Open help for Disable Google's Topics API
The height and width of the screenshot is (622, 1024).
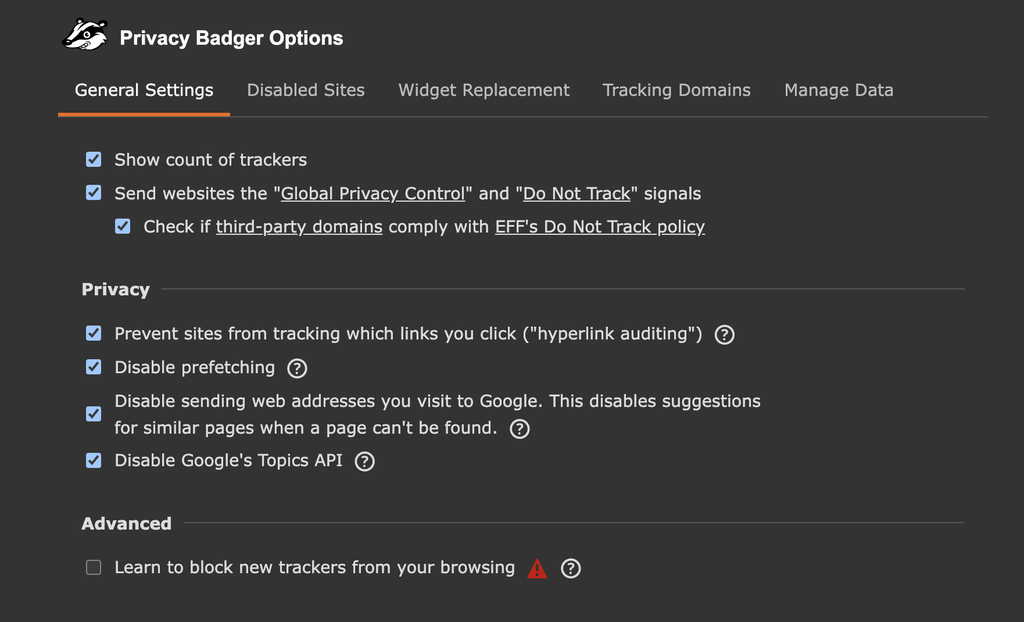(364, 461)
